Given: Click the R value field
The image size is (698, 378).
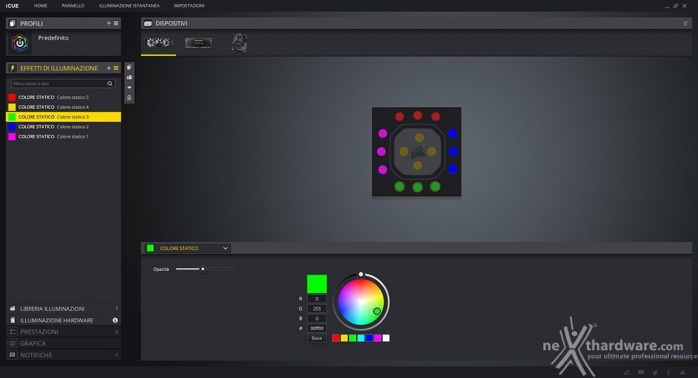Looking at the screenshot, I should [x=317, y=299].
